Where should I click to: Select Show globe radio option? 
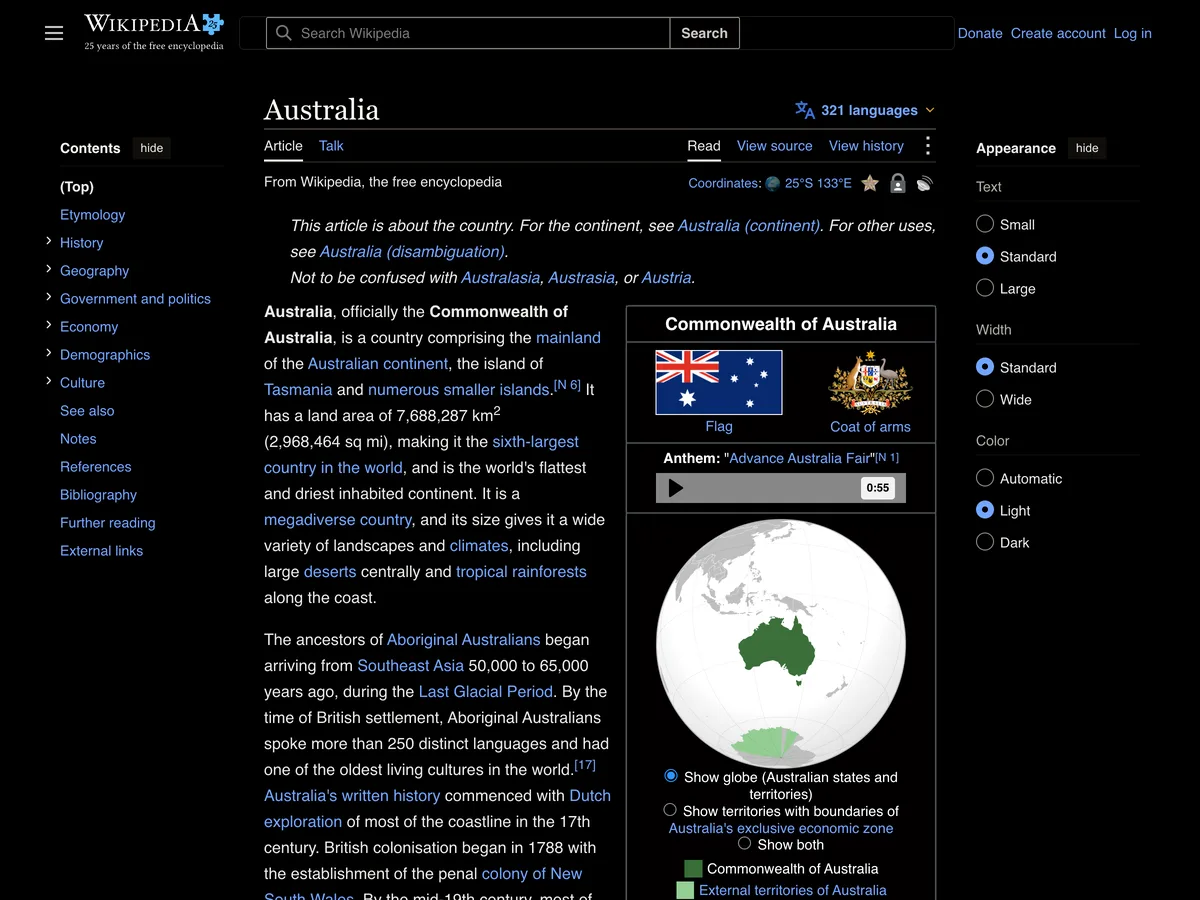(671, 776)
